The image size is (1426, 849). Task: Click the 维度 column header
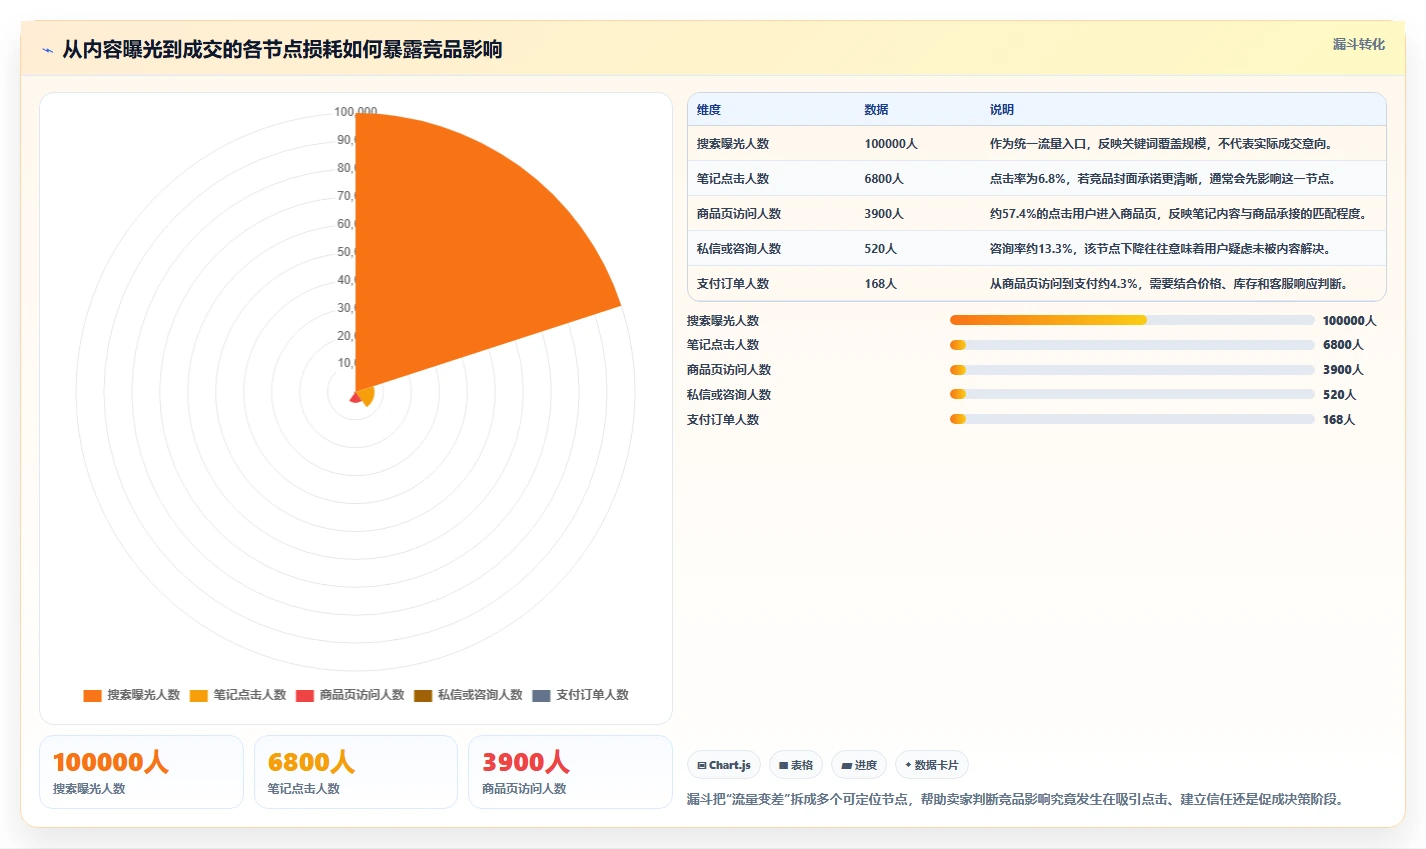point(709,110)
